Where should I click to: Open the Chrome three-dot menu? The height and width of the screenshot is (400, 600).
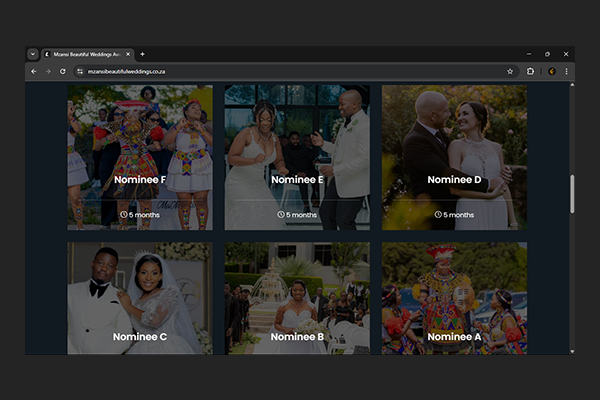tap(567, 72)
